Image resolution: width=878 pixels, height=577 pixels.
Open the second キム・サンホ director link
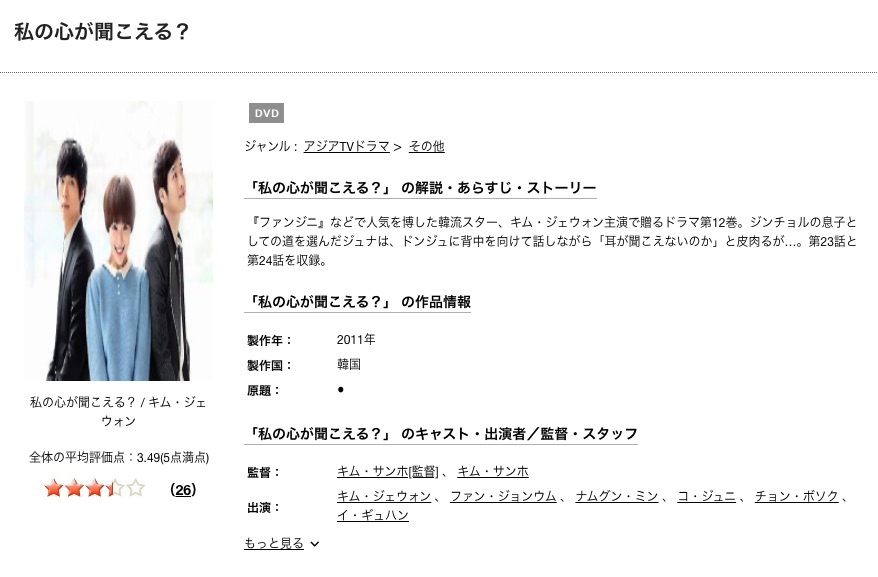tap(493, 472)
